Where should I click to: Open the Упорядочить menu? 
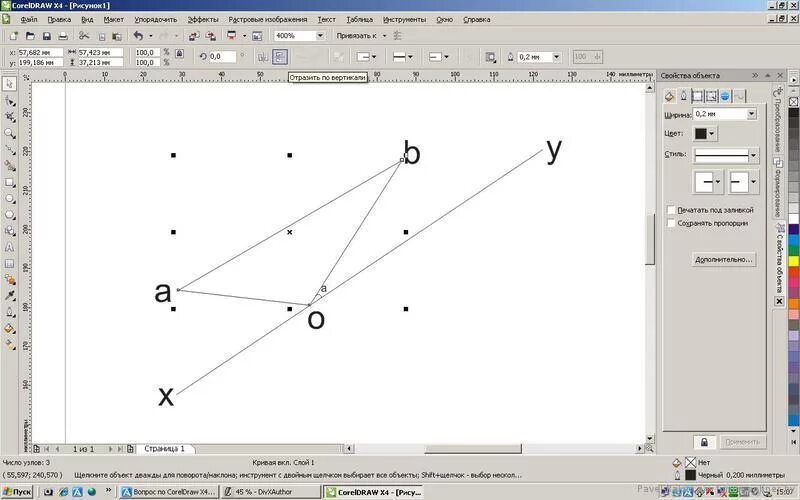156,19
